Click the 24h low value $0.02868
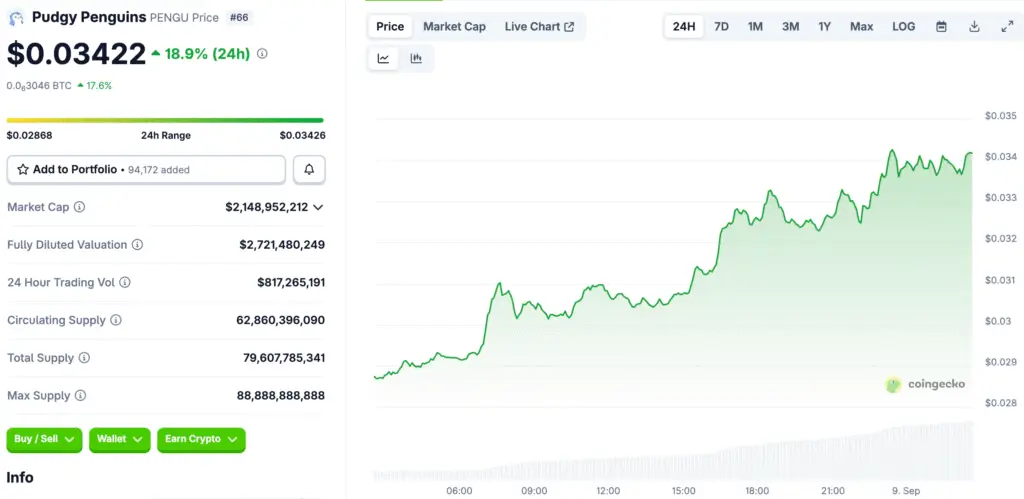1024x499 pixels. 29,136
